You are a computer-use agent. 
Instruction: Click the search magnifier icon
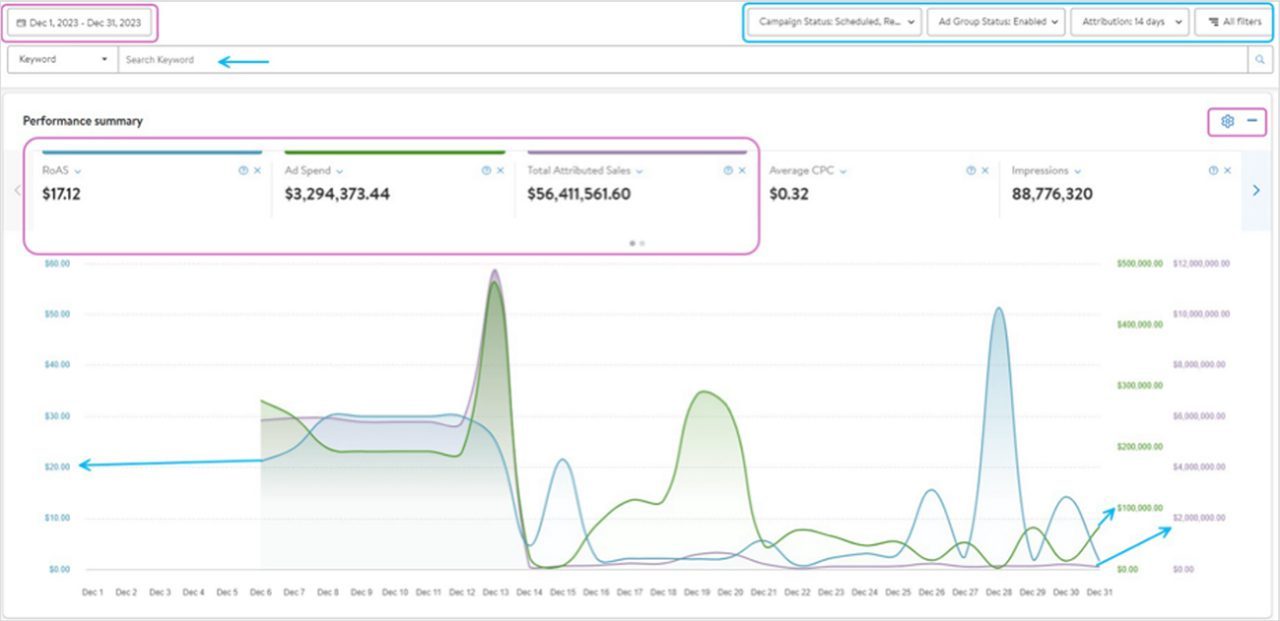point(1260,59)
